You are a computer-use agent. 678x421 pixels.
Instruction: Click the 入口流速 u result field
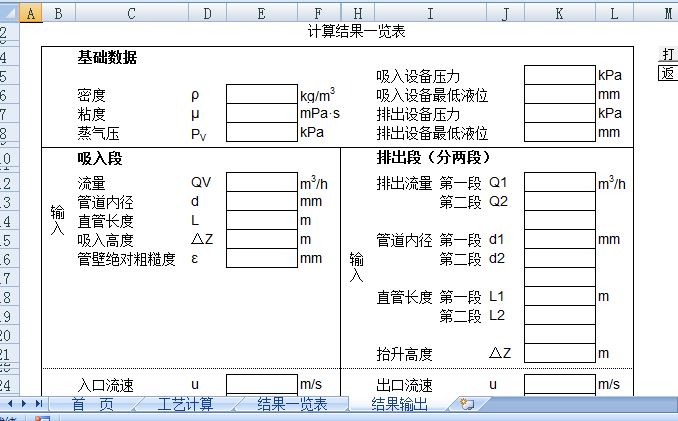[x=262, y=384]
